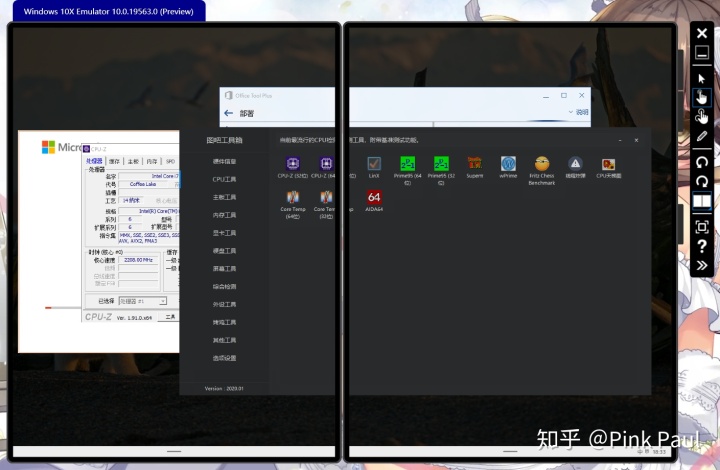Rotate the emulator clockwise

pyautogui.click(x=702, y=181)
